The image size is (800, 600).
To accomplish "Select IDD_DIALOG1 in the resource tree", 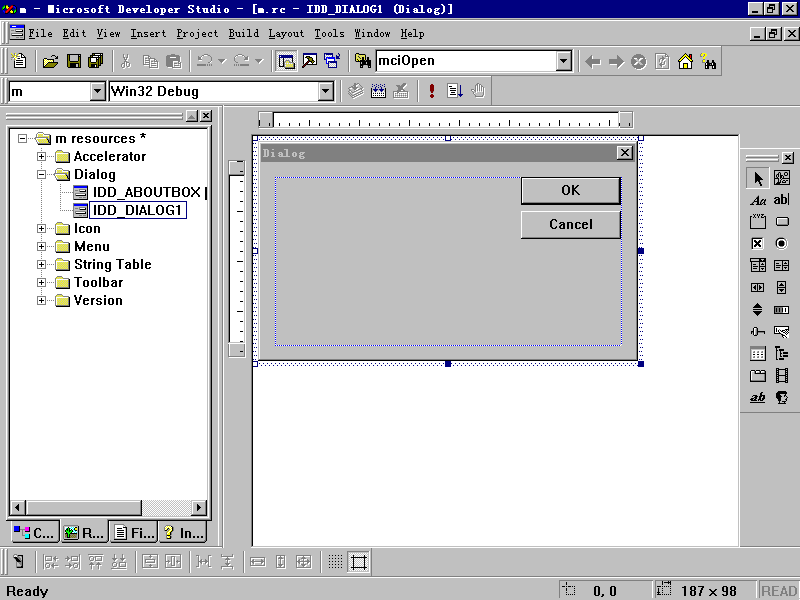I will tap(138, 210).
